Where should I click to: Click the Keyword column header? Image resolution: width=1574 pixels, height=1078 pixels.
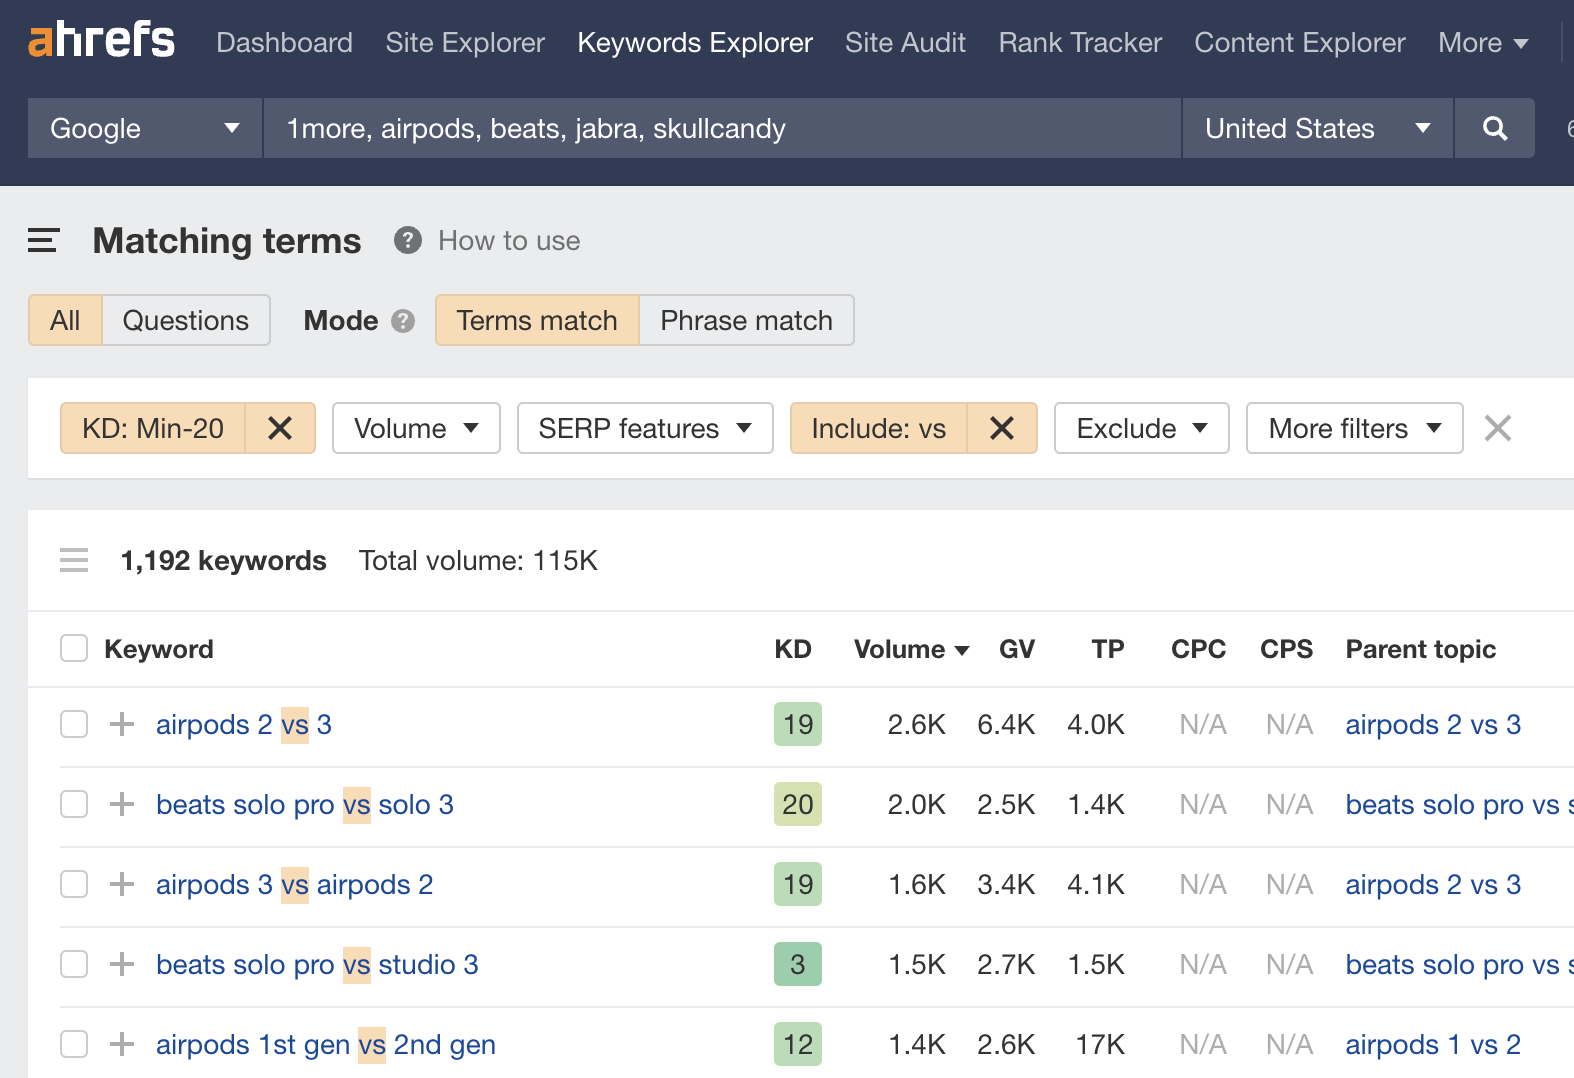[159, 649]
